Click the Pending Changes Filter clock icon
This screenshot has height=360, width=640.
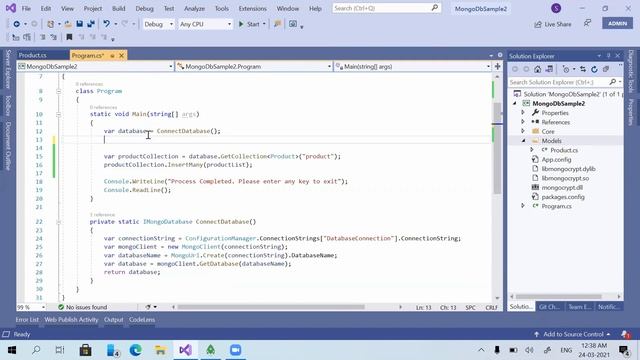566,69
